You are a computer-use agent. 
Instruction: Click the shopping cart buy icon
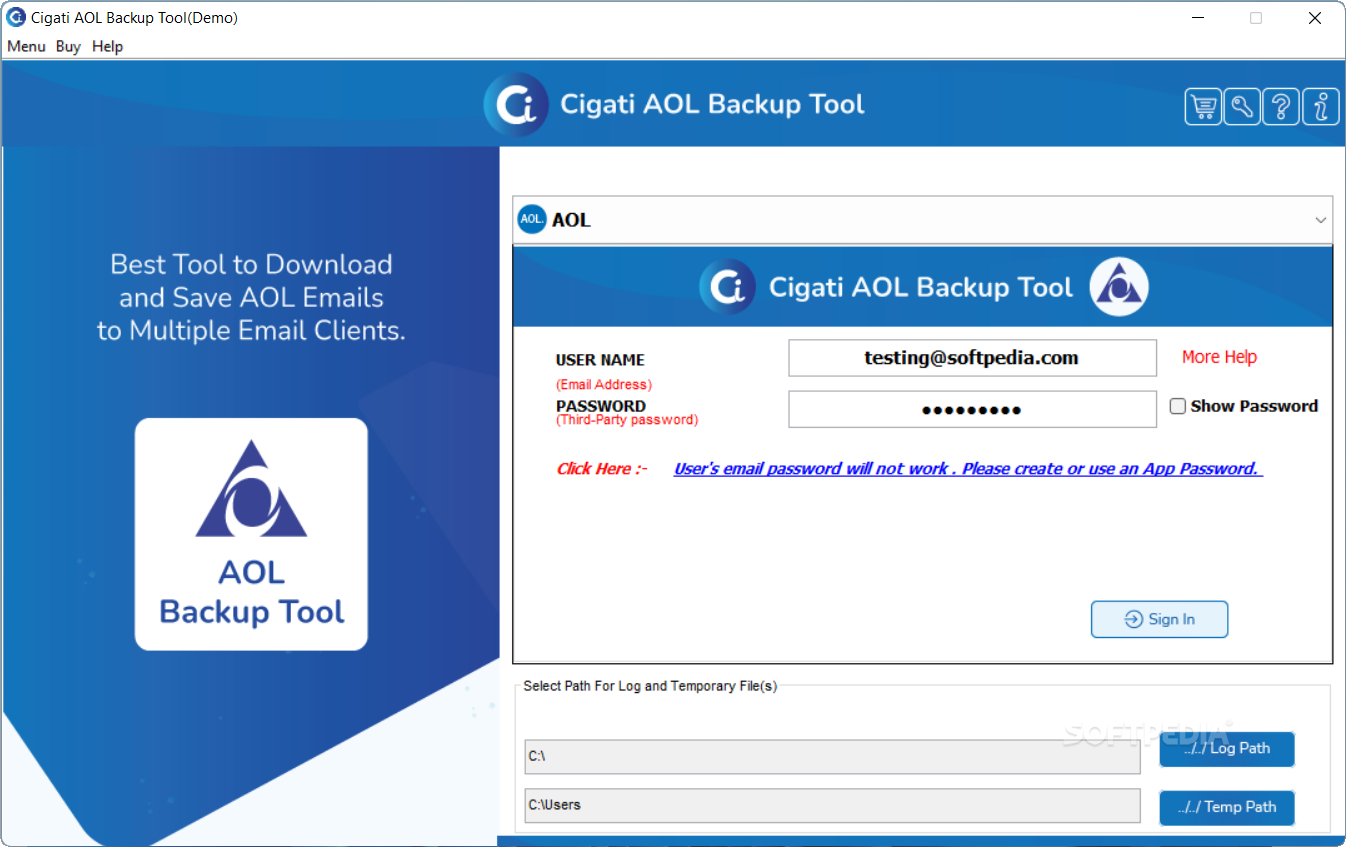click(x=1203, y=106)
